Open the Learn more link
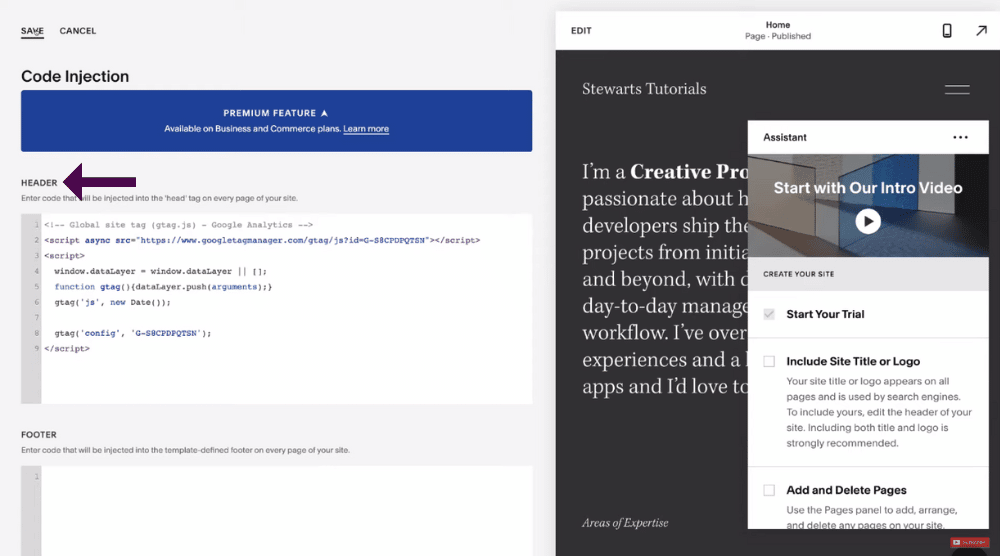This screenshot has width=1000, height=556. pyautogui.click(x=365, y=129)
